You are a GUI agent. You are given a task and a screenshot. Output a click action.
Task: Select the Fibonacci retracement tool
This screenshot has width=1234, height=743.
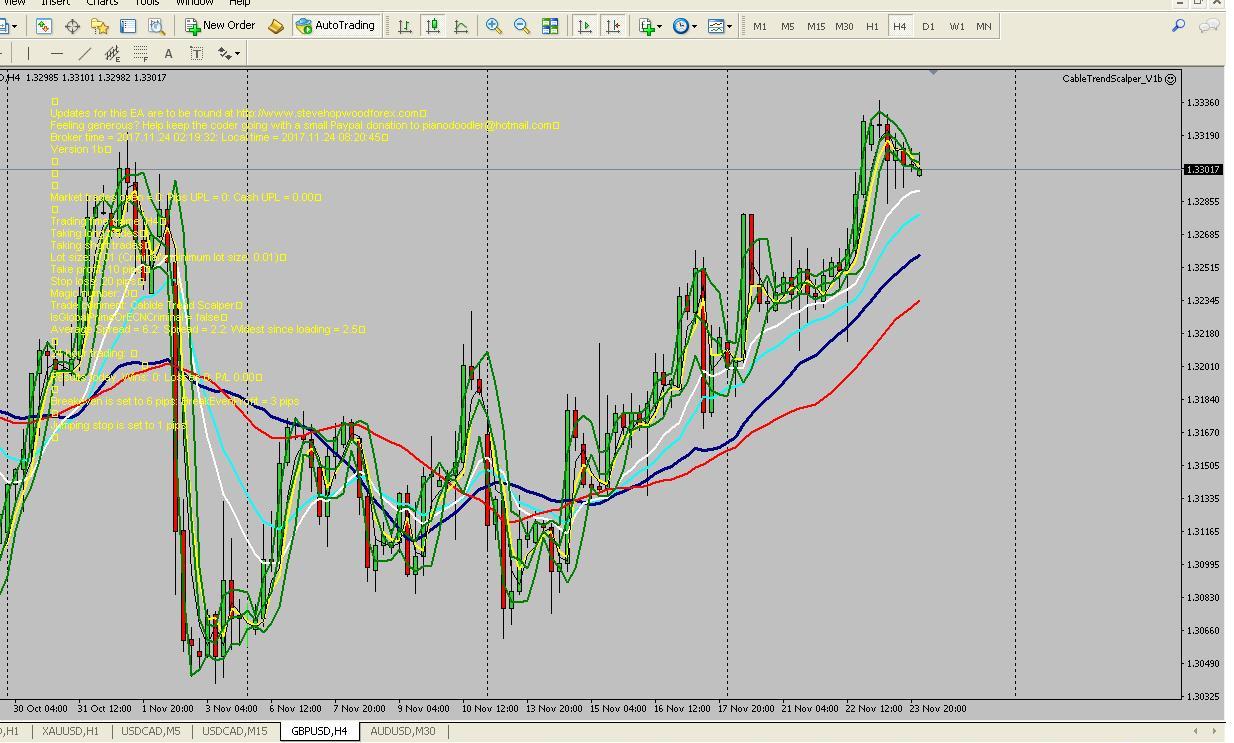click(x=140, y=53)
